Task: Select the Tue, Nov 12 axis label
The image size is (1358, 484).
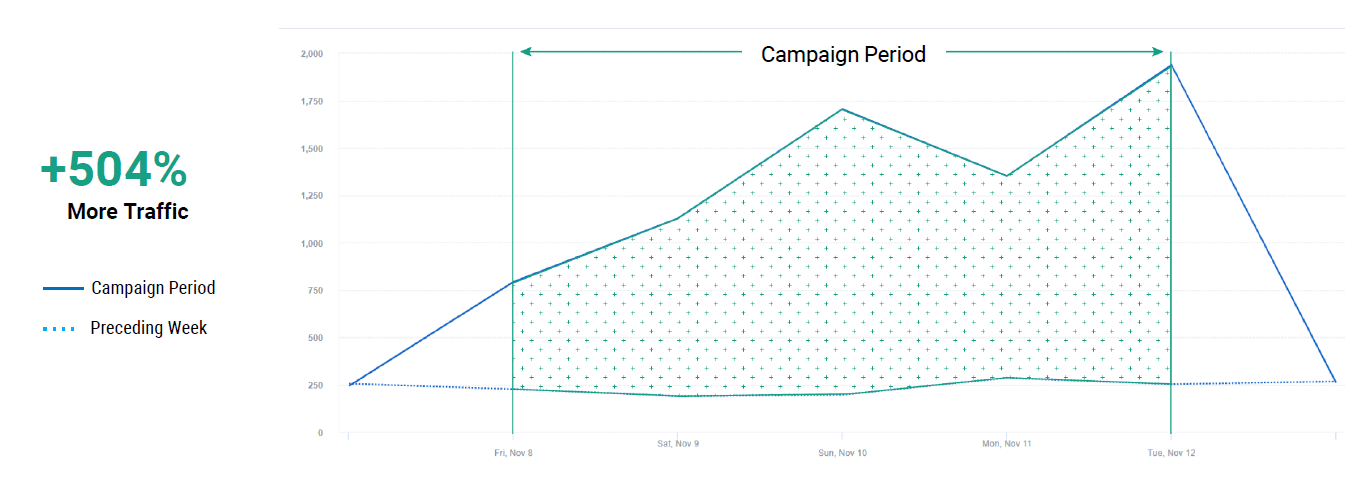Action: pyautogui.click(x=1171, y=453)
